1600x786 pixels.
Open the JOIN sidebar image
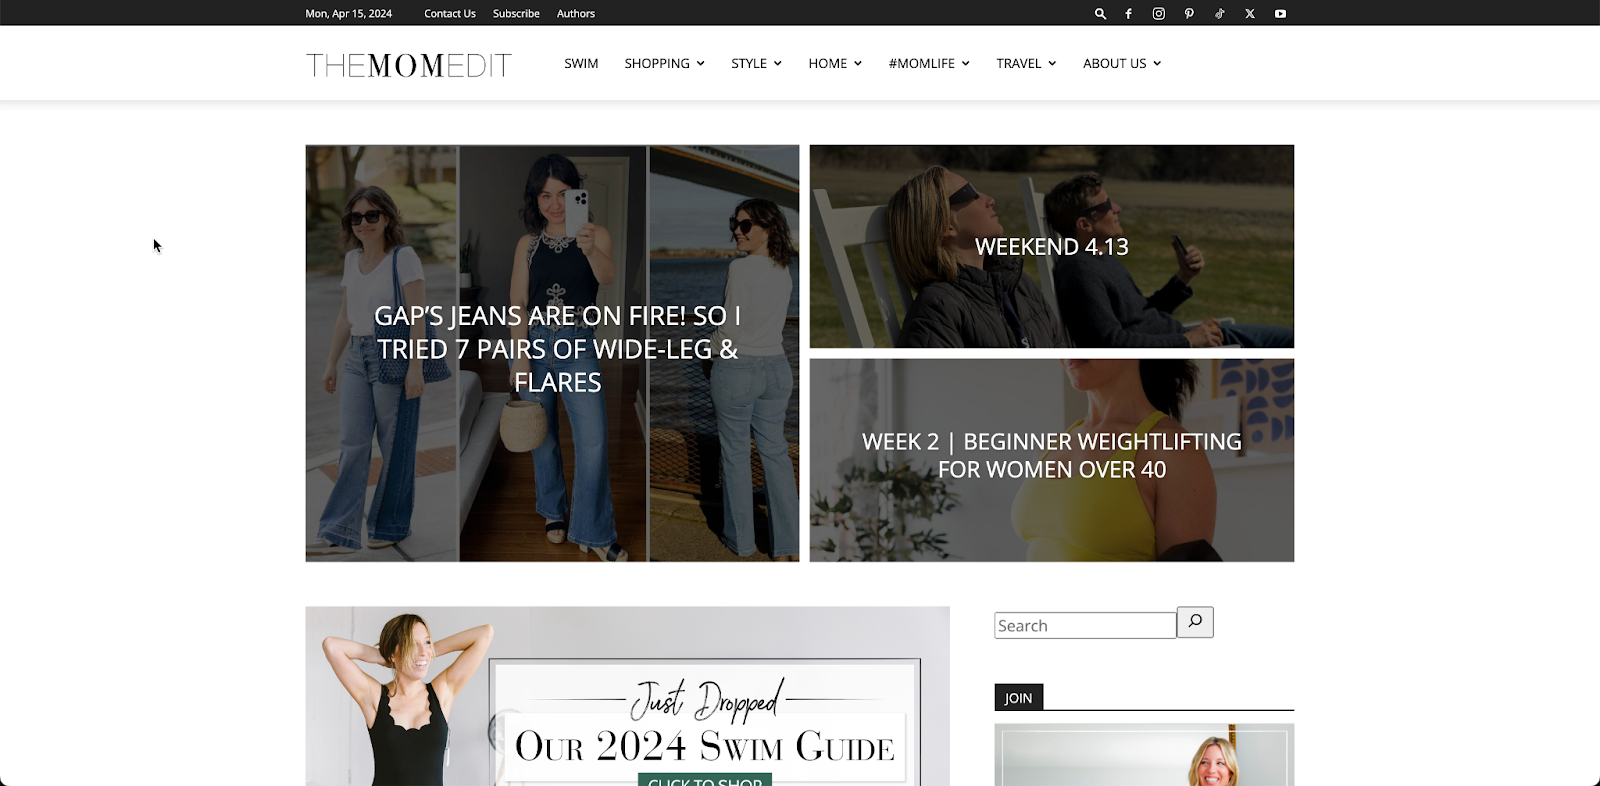(1144, 755)
